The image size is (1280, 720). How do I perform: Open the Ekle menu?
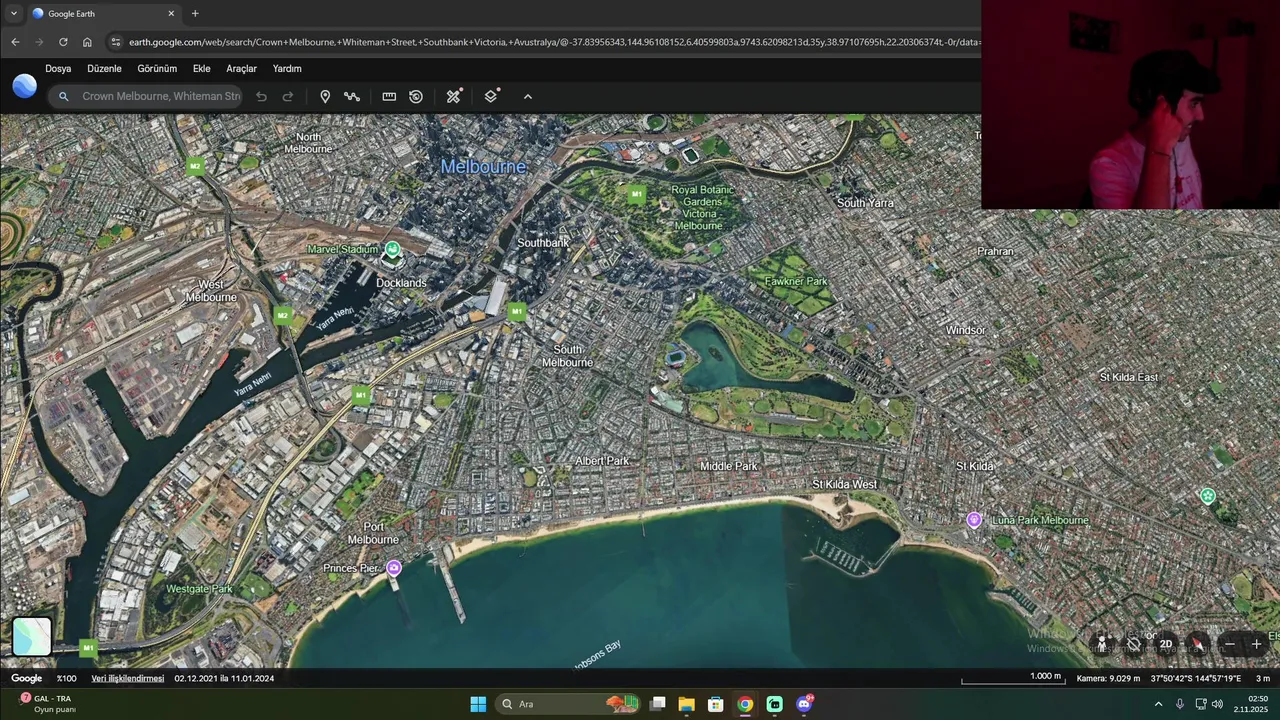[x=201, y=69]
